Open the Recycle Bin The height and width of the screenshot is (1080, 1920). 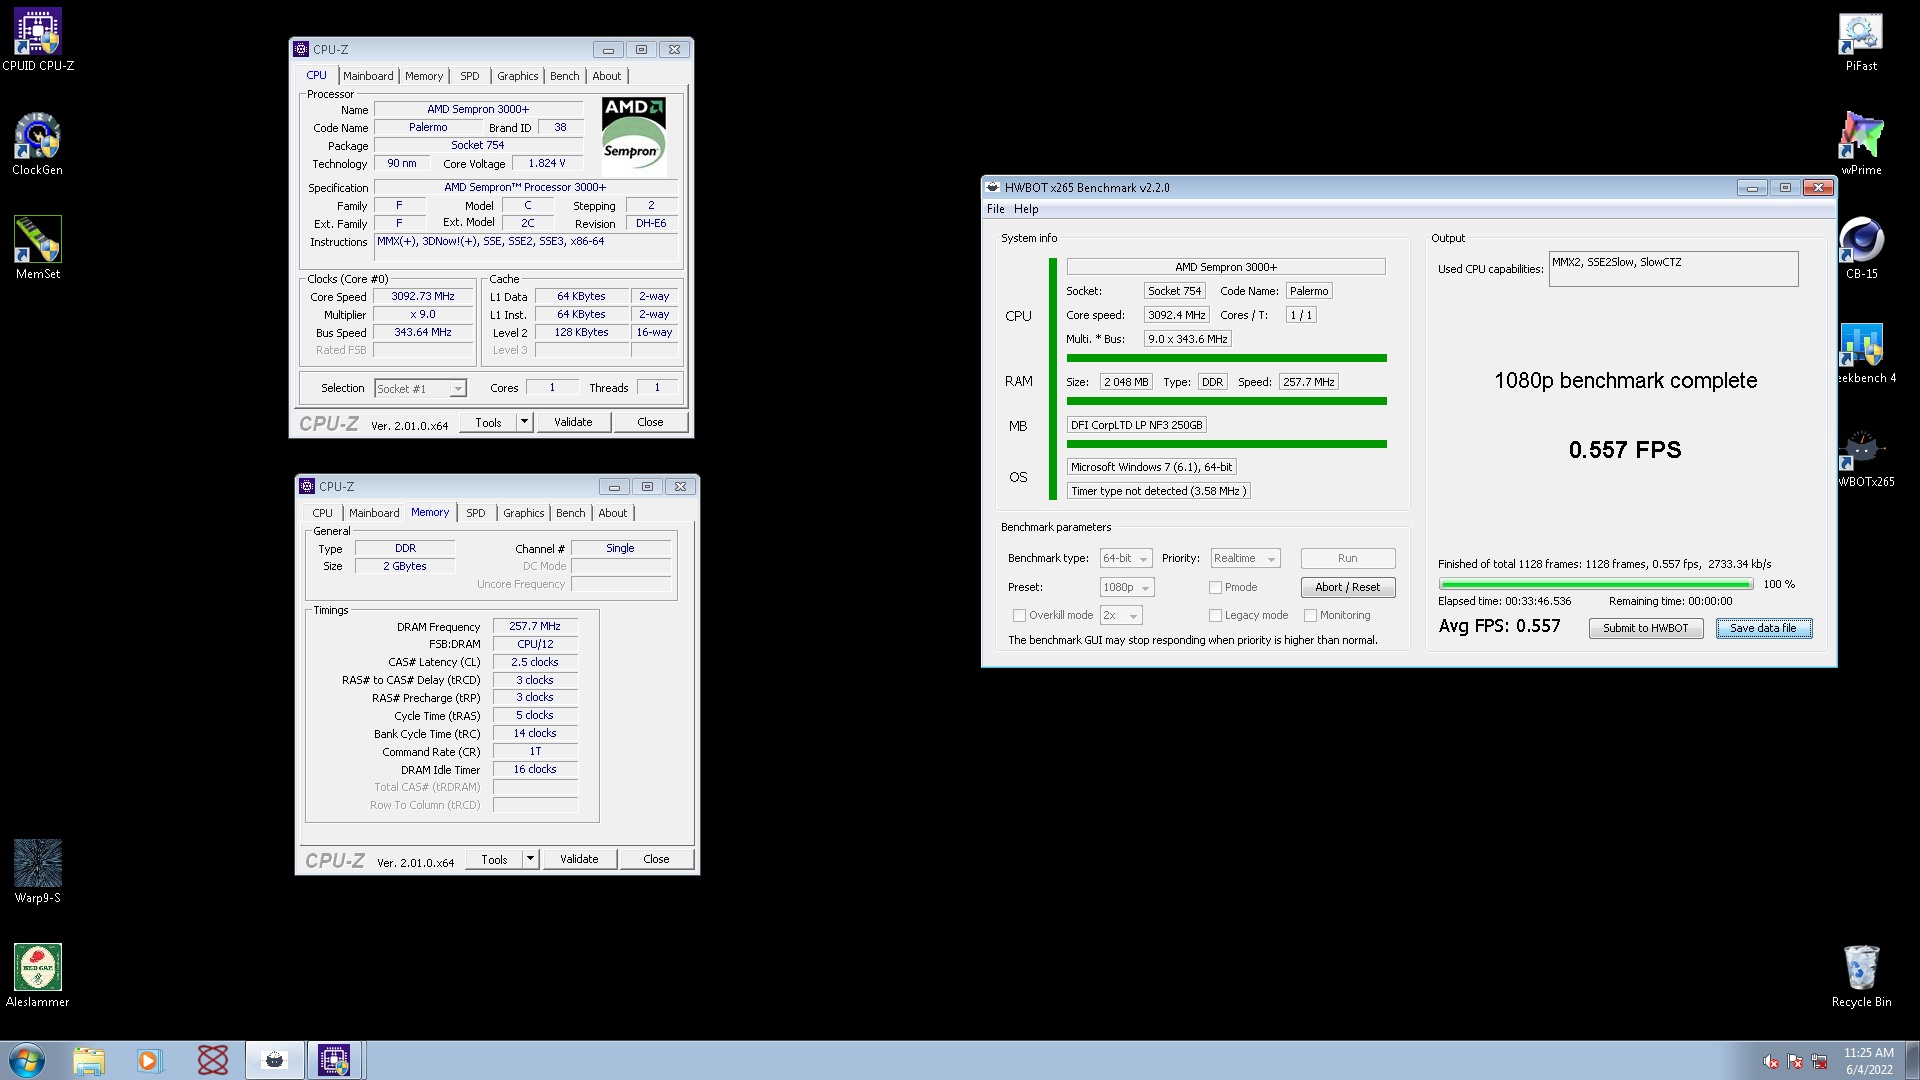(1861, 976)
